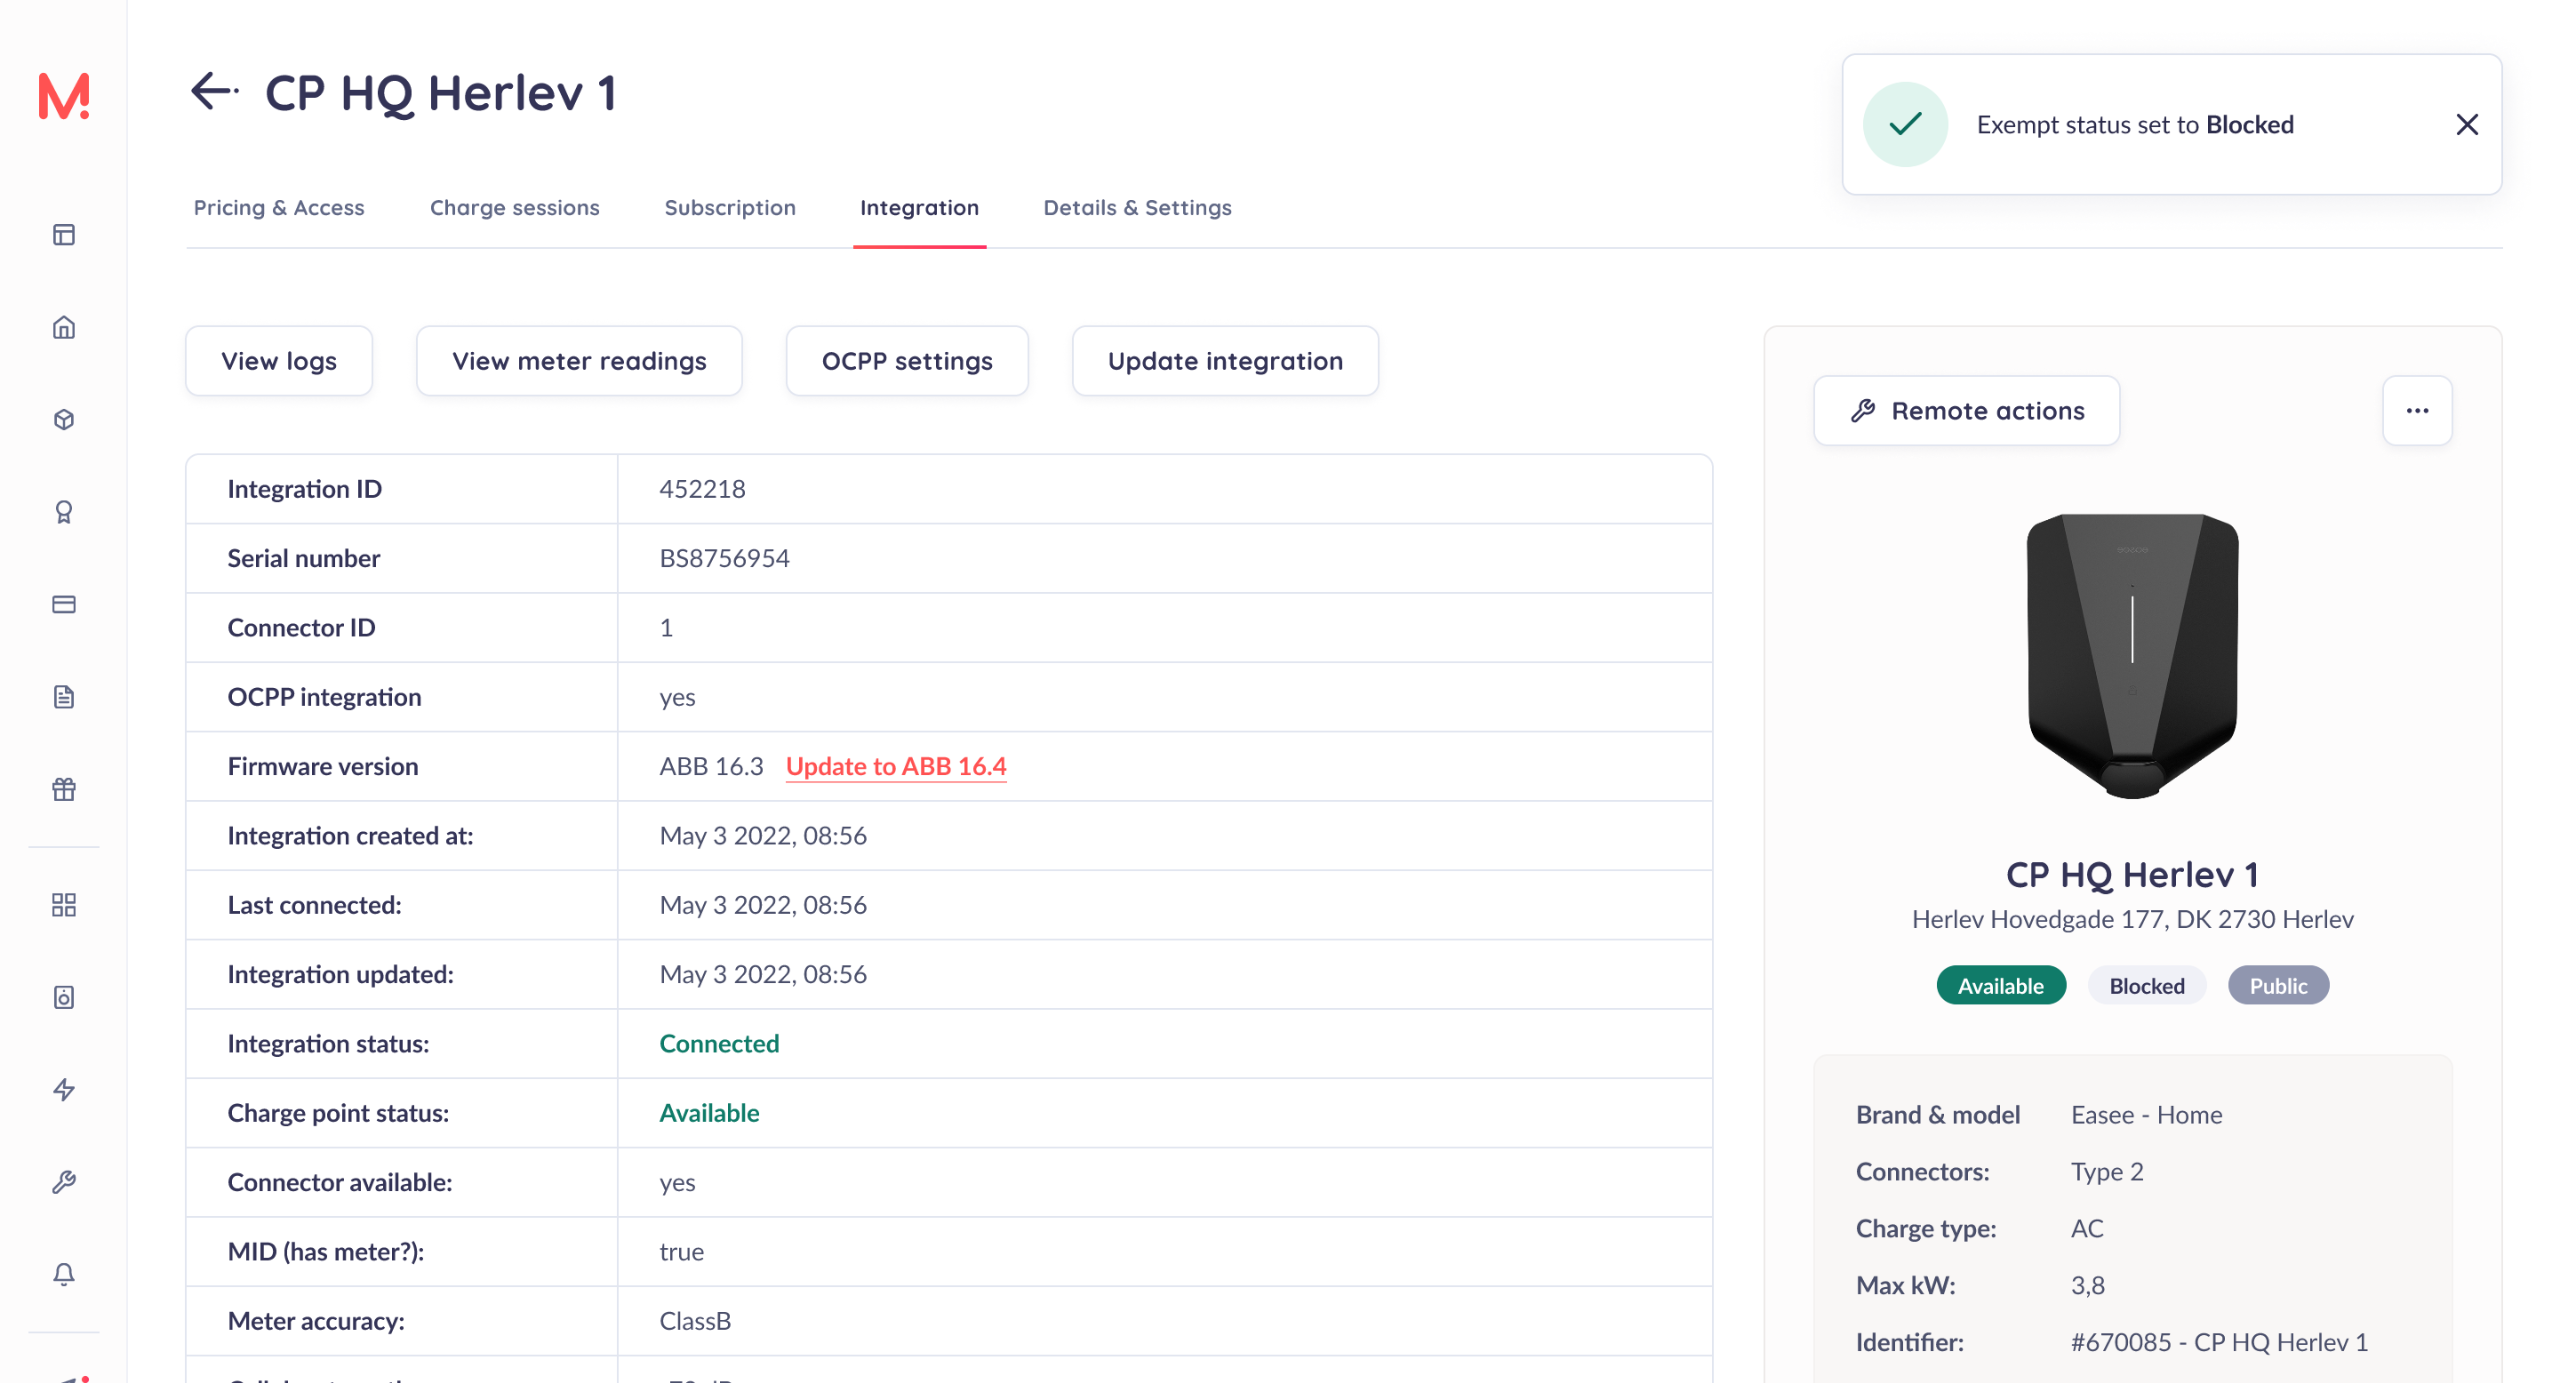Image resolution: width=2560 pixels, height=1383 pixels.
Task: Click the Update to ABB 16.4 link
Action: point(895,766)
